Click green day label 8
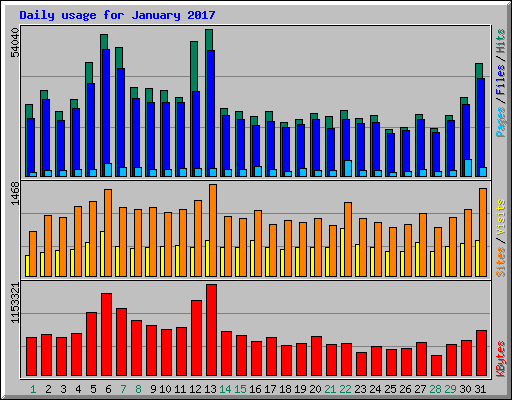 [x=138, y=389]
